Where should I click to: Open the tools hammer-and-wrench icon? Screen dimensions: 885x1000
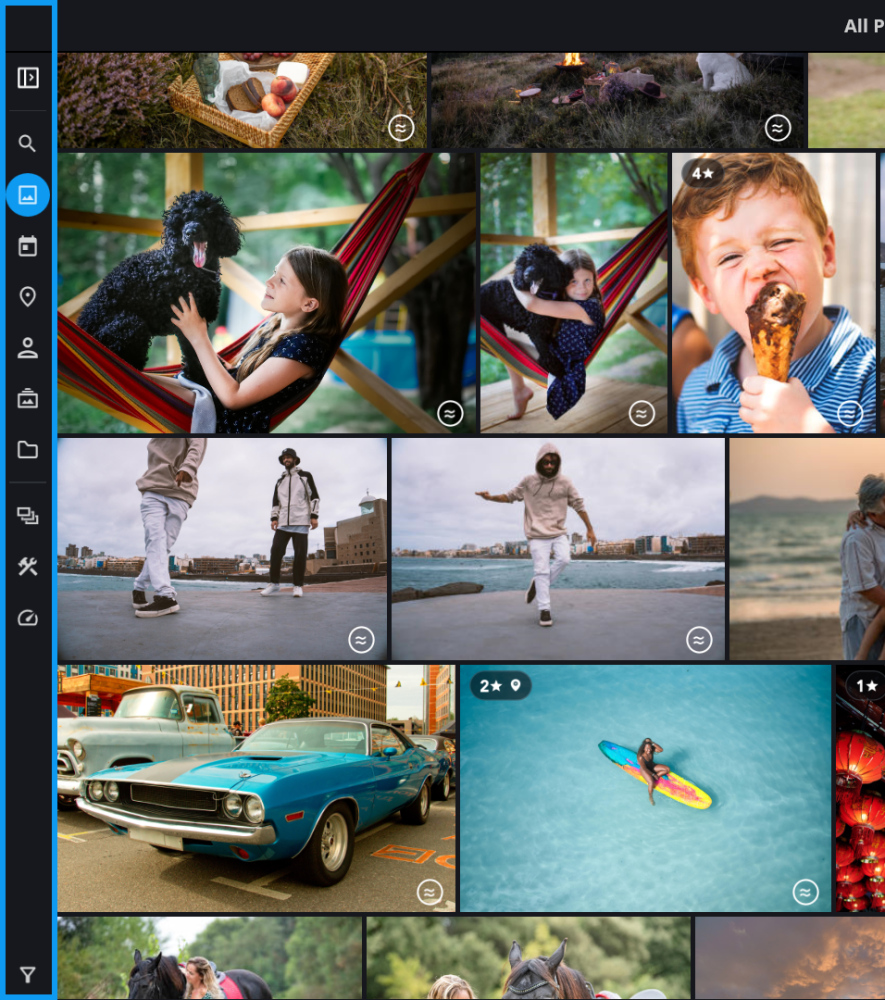click(27, 566)
